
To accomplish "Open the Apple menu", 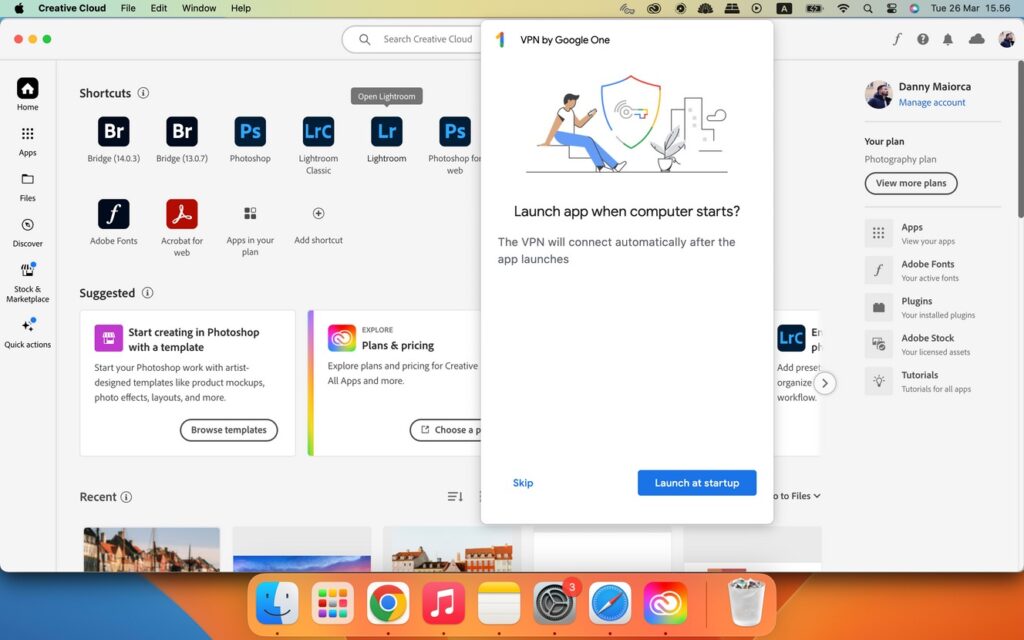I will 19,8.
